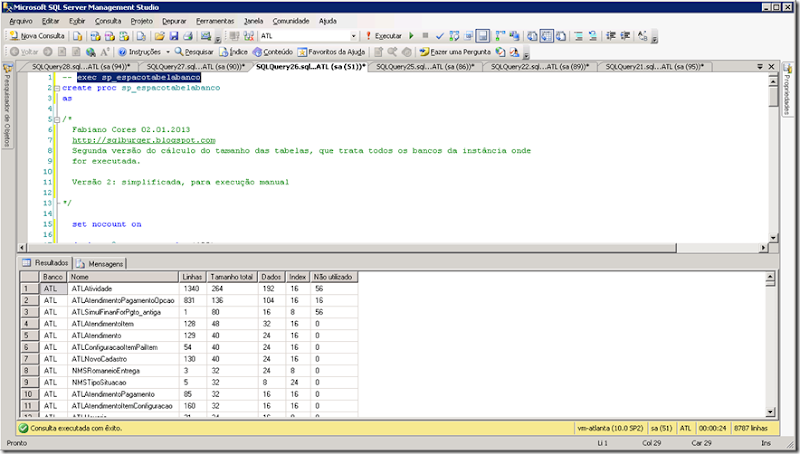This screenshot has height=454, width=800.
Task: Click the editor vertical scrollbar thumb
Action: pos(773,95)
